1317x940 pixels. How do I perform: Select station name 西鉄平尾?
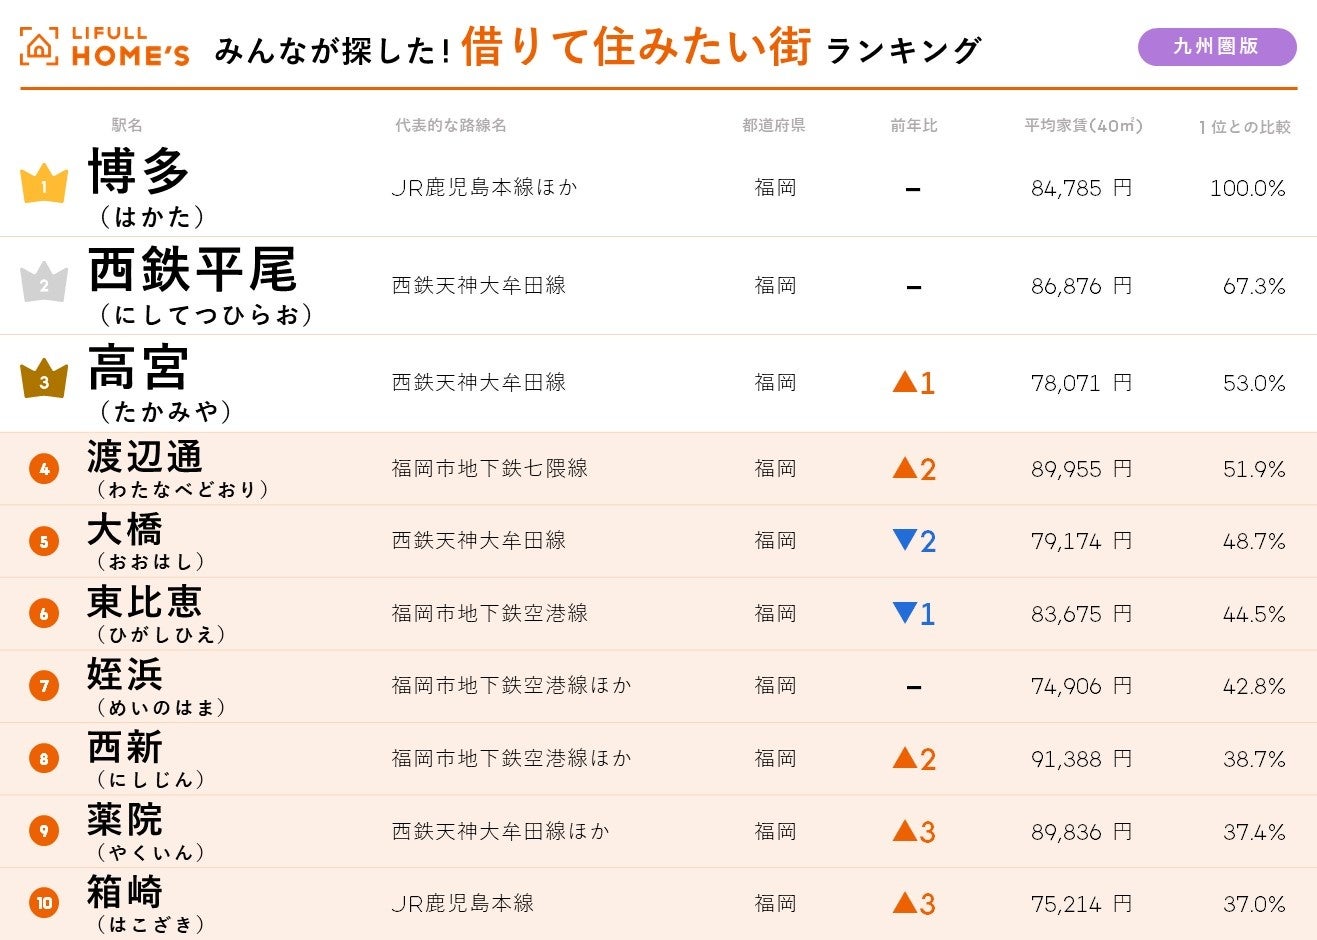192,270
